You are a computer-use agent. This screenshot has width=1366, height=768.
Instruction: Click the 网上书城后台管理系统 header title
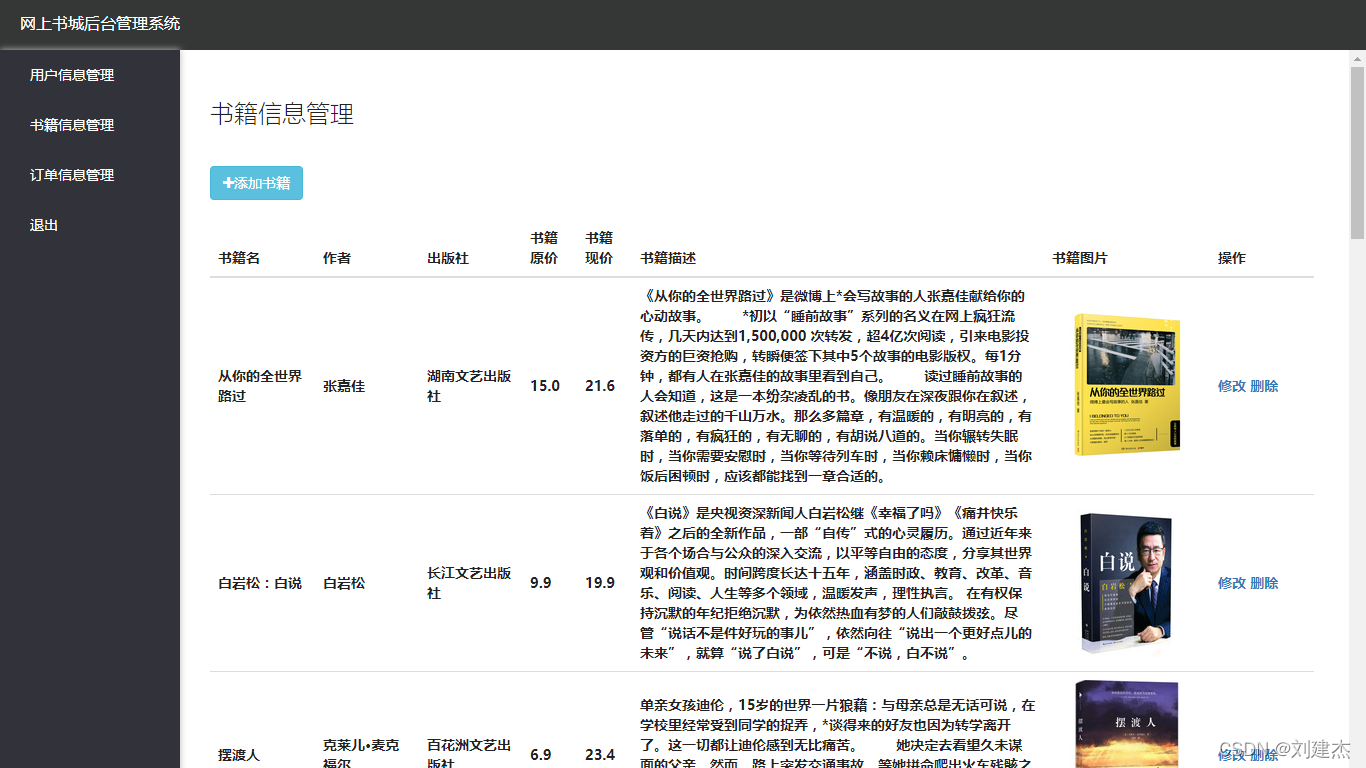tap(100, 23)
